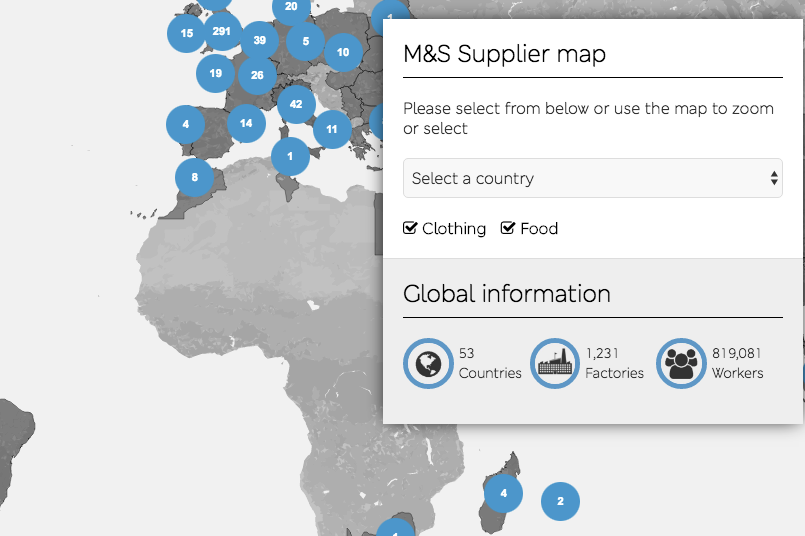Click the 11 cluster marker
This screenshot has height=536, width=805.
tap(332, 129)
